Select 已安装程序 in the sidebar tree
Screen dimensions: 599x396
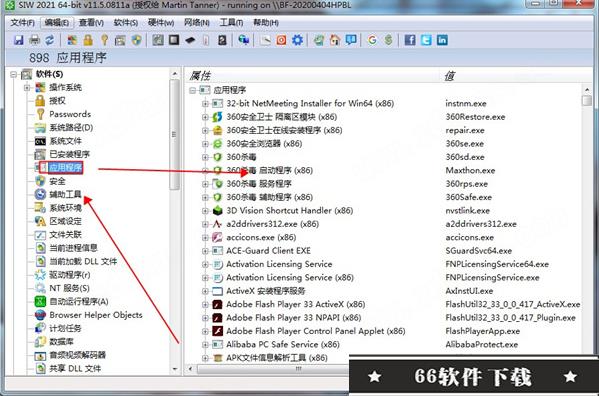coord(69,154)
